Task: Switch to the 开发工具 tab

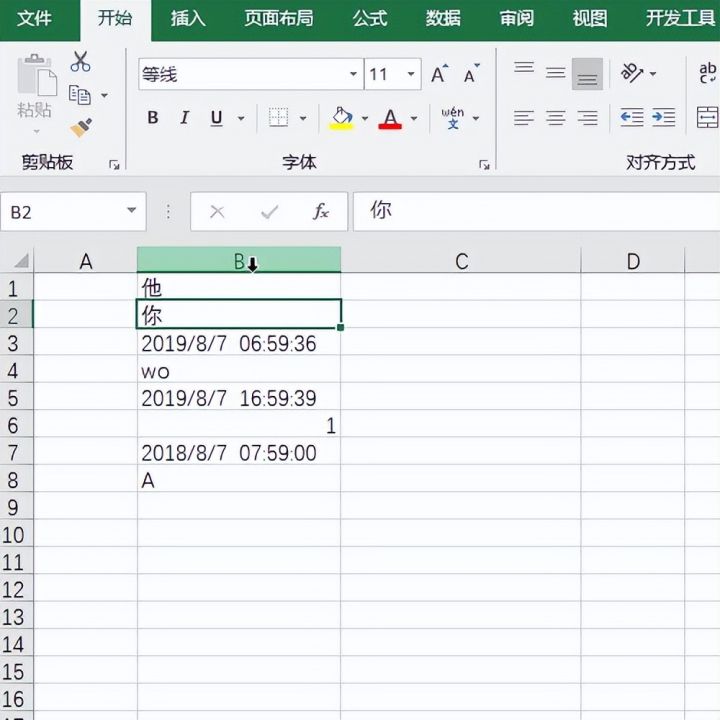Action: point(680,18)
